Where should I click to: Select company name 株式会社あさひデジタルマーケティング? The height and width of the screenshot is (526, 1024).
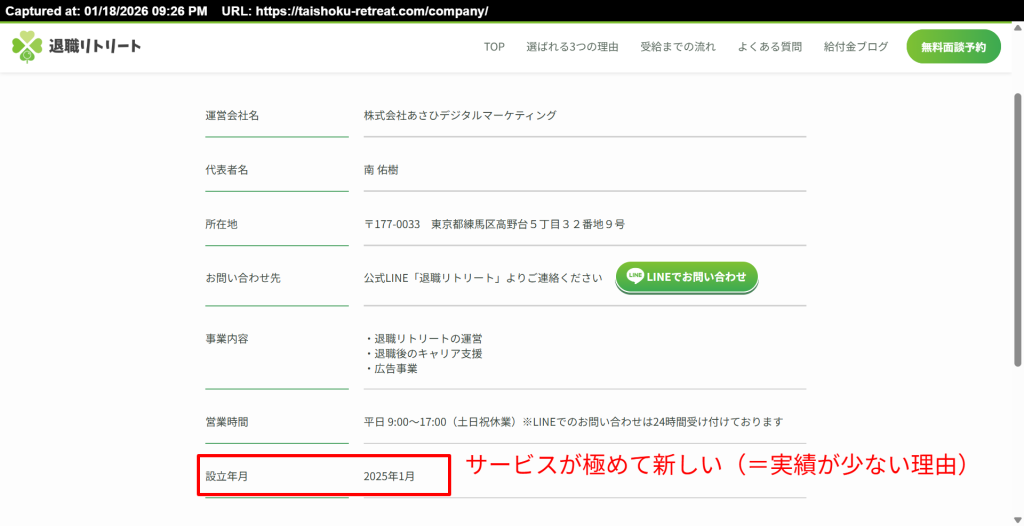coord(460,116)
